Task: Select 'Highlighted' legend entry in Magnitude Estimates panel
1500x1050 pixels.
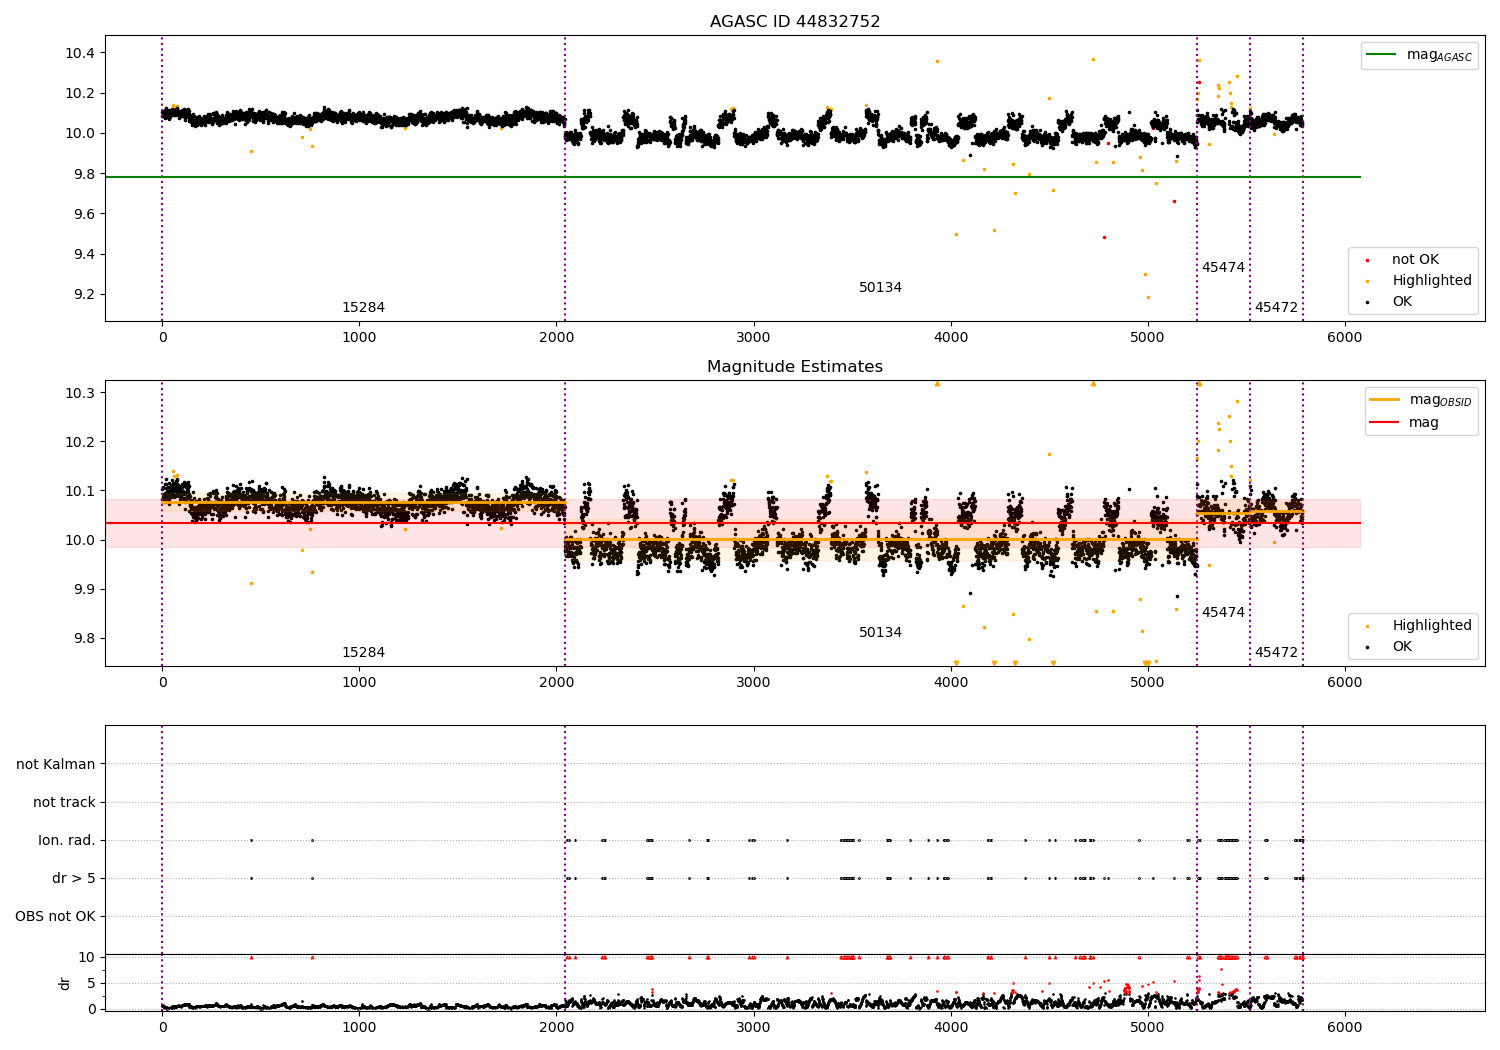Action: click(x=1432, y=626)
